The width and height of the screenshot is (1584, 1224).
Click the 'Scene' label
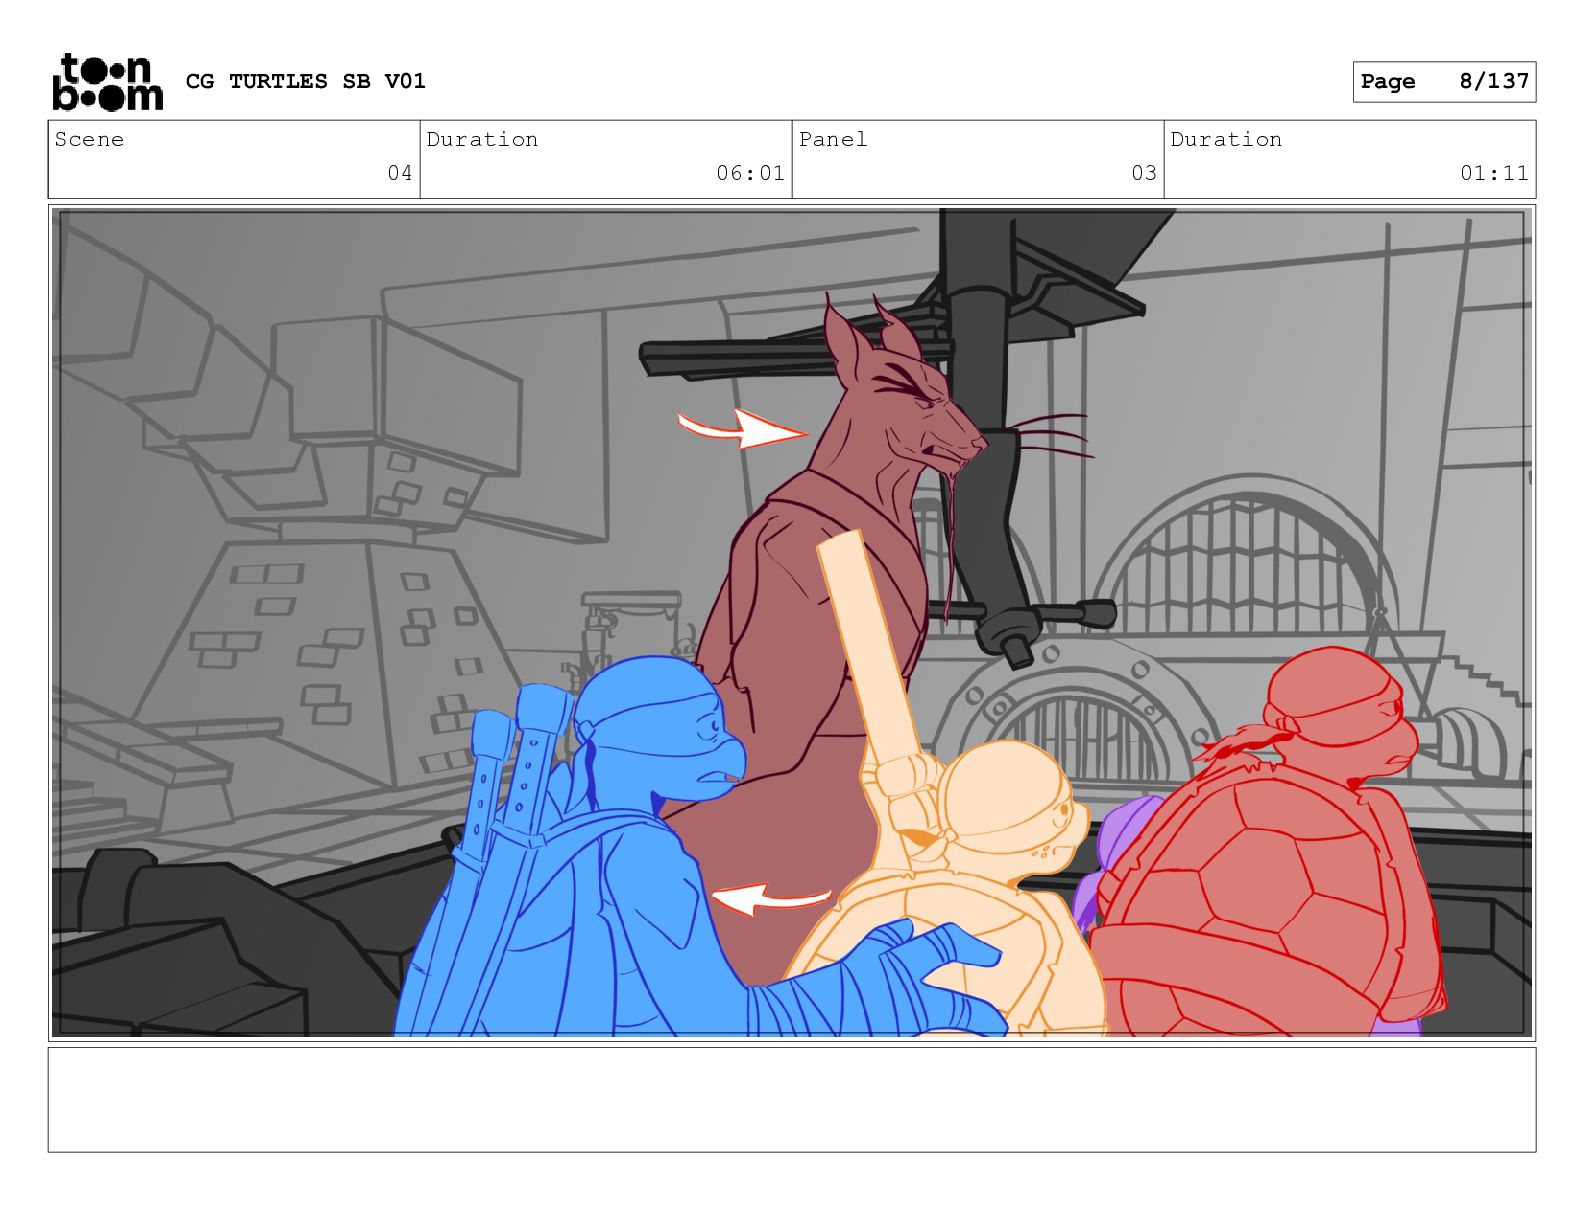point(89,139)
